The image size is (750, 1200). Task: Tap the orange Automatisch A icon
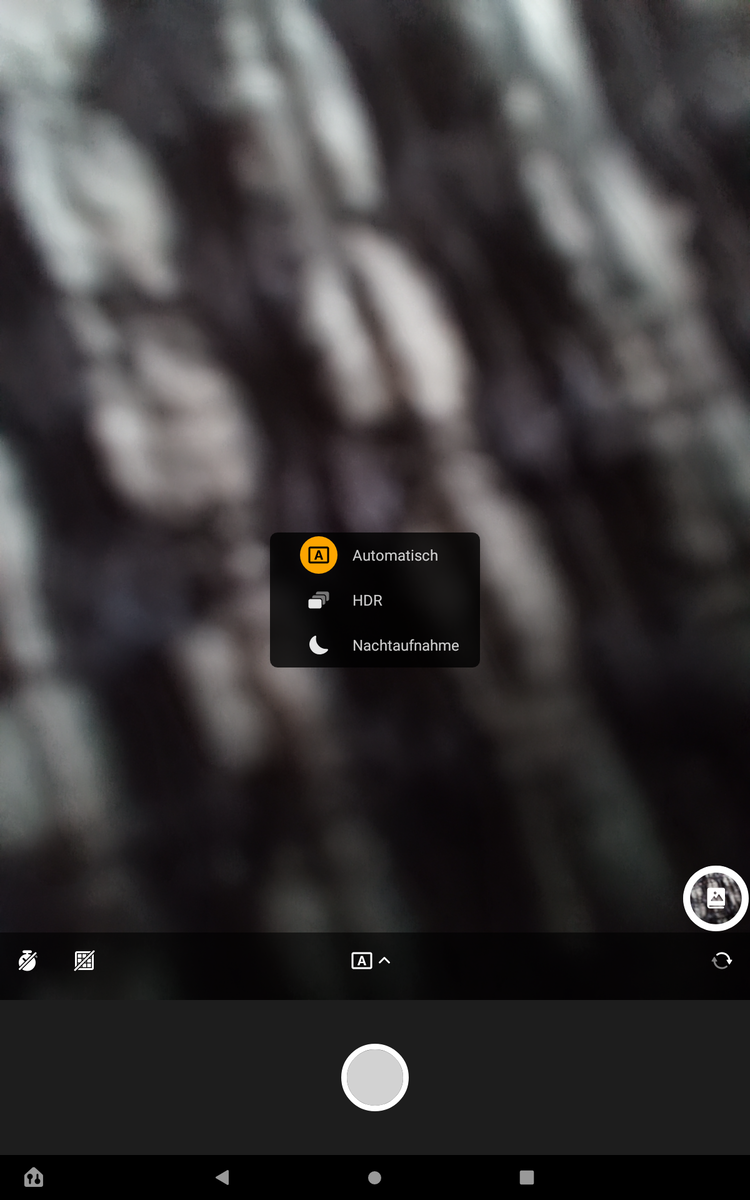click(x=319, y=555)
